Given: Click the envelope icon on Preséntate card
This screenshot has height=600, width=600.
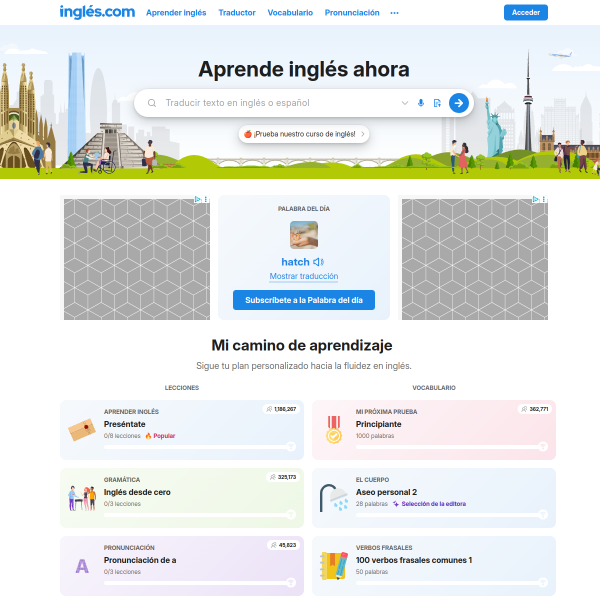Looking at the screenshot, I should [82, 430].
